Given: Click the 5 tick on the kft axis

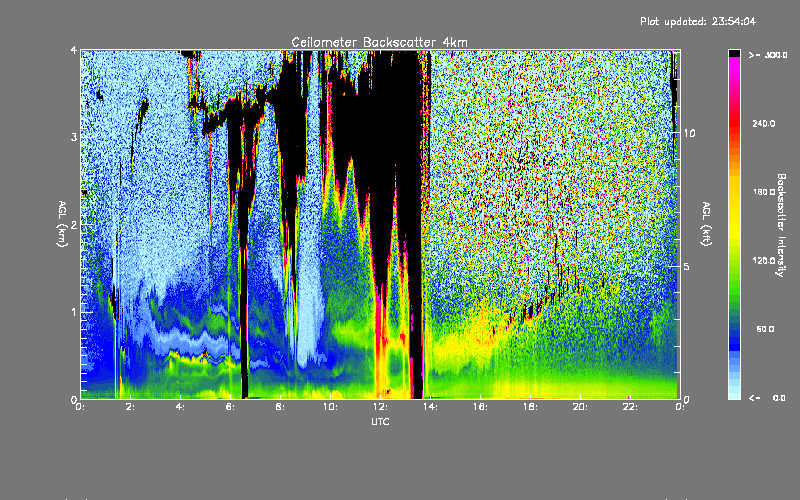Looking at the screenshot, I should pyautogui.click(x=687, y=266).
